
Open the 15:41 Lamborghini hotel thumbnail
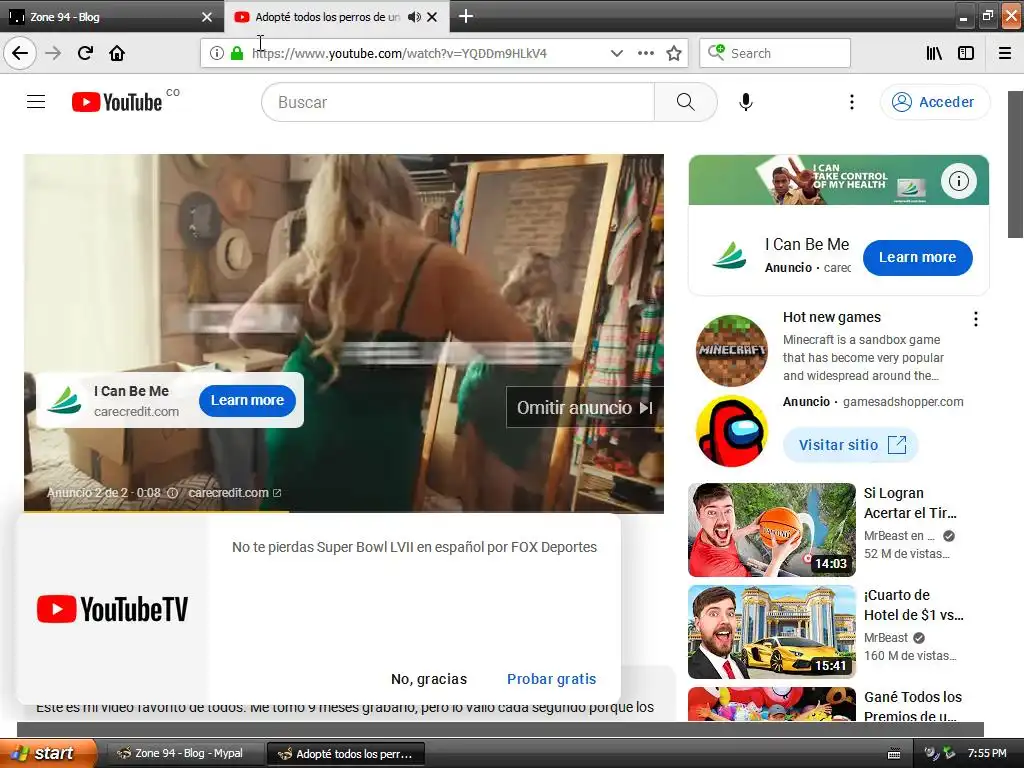[x=772, y=632]
